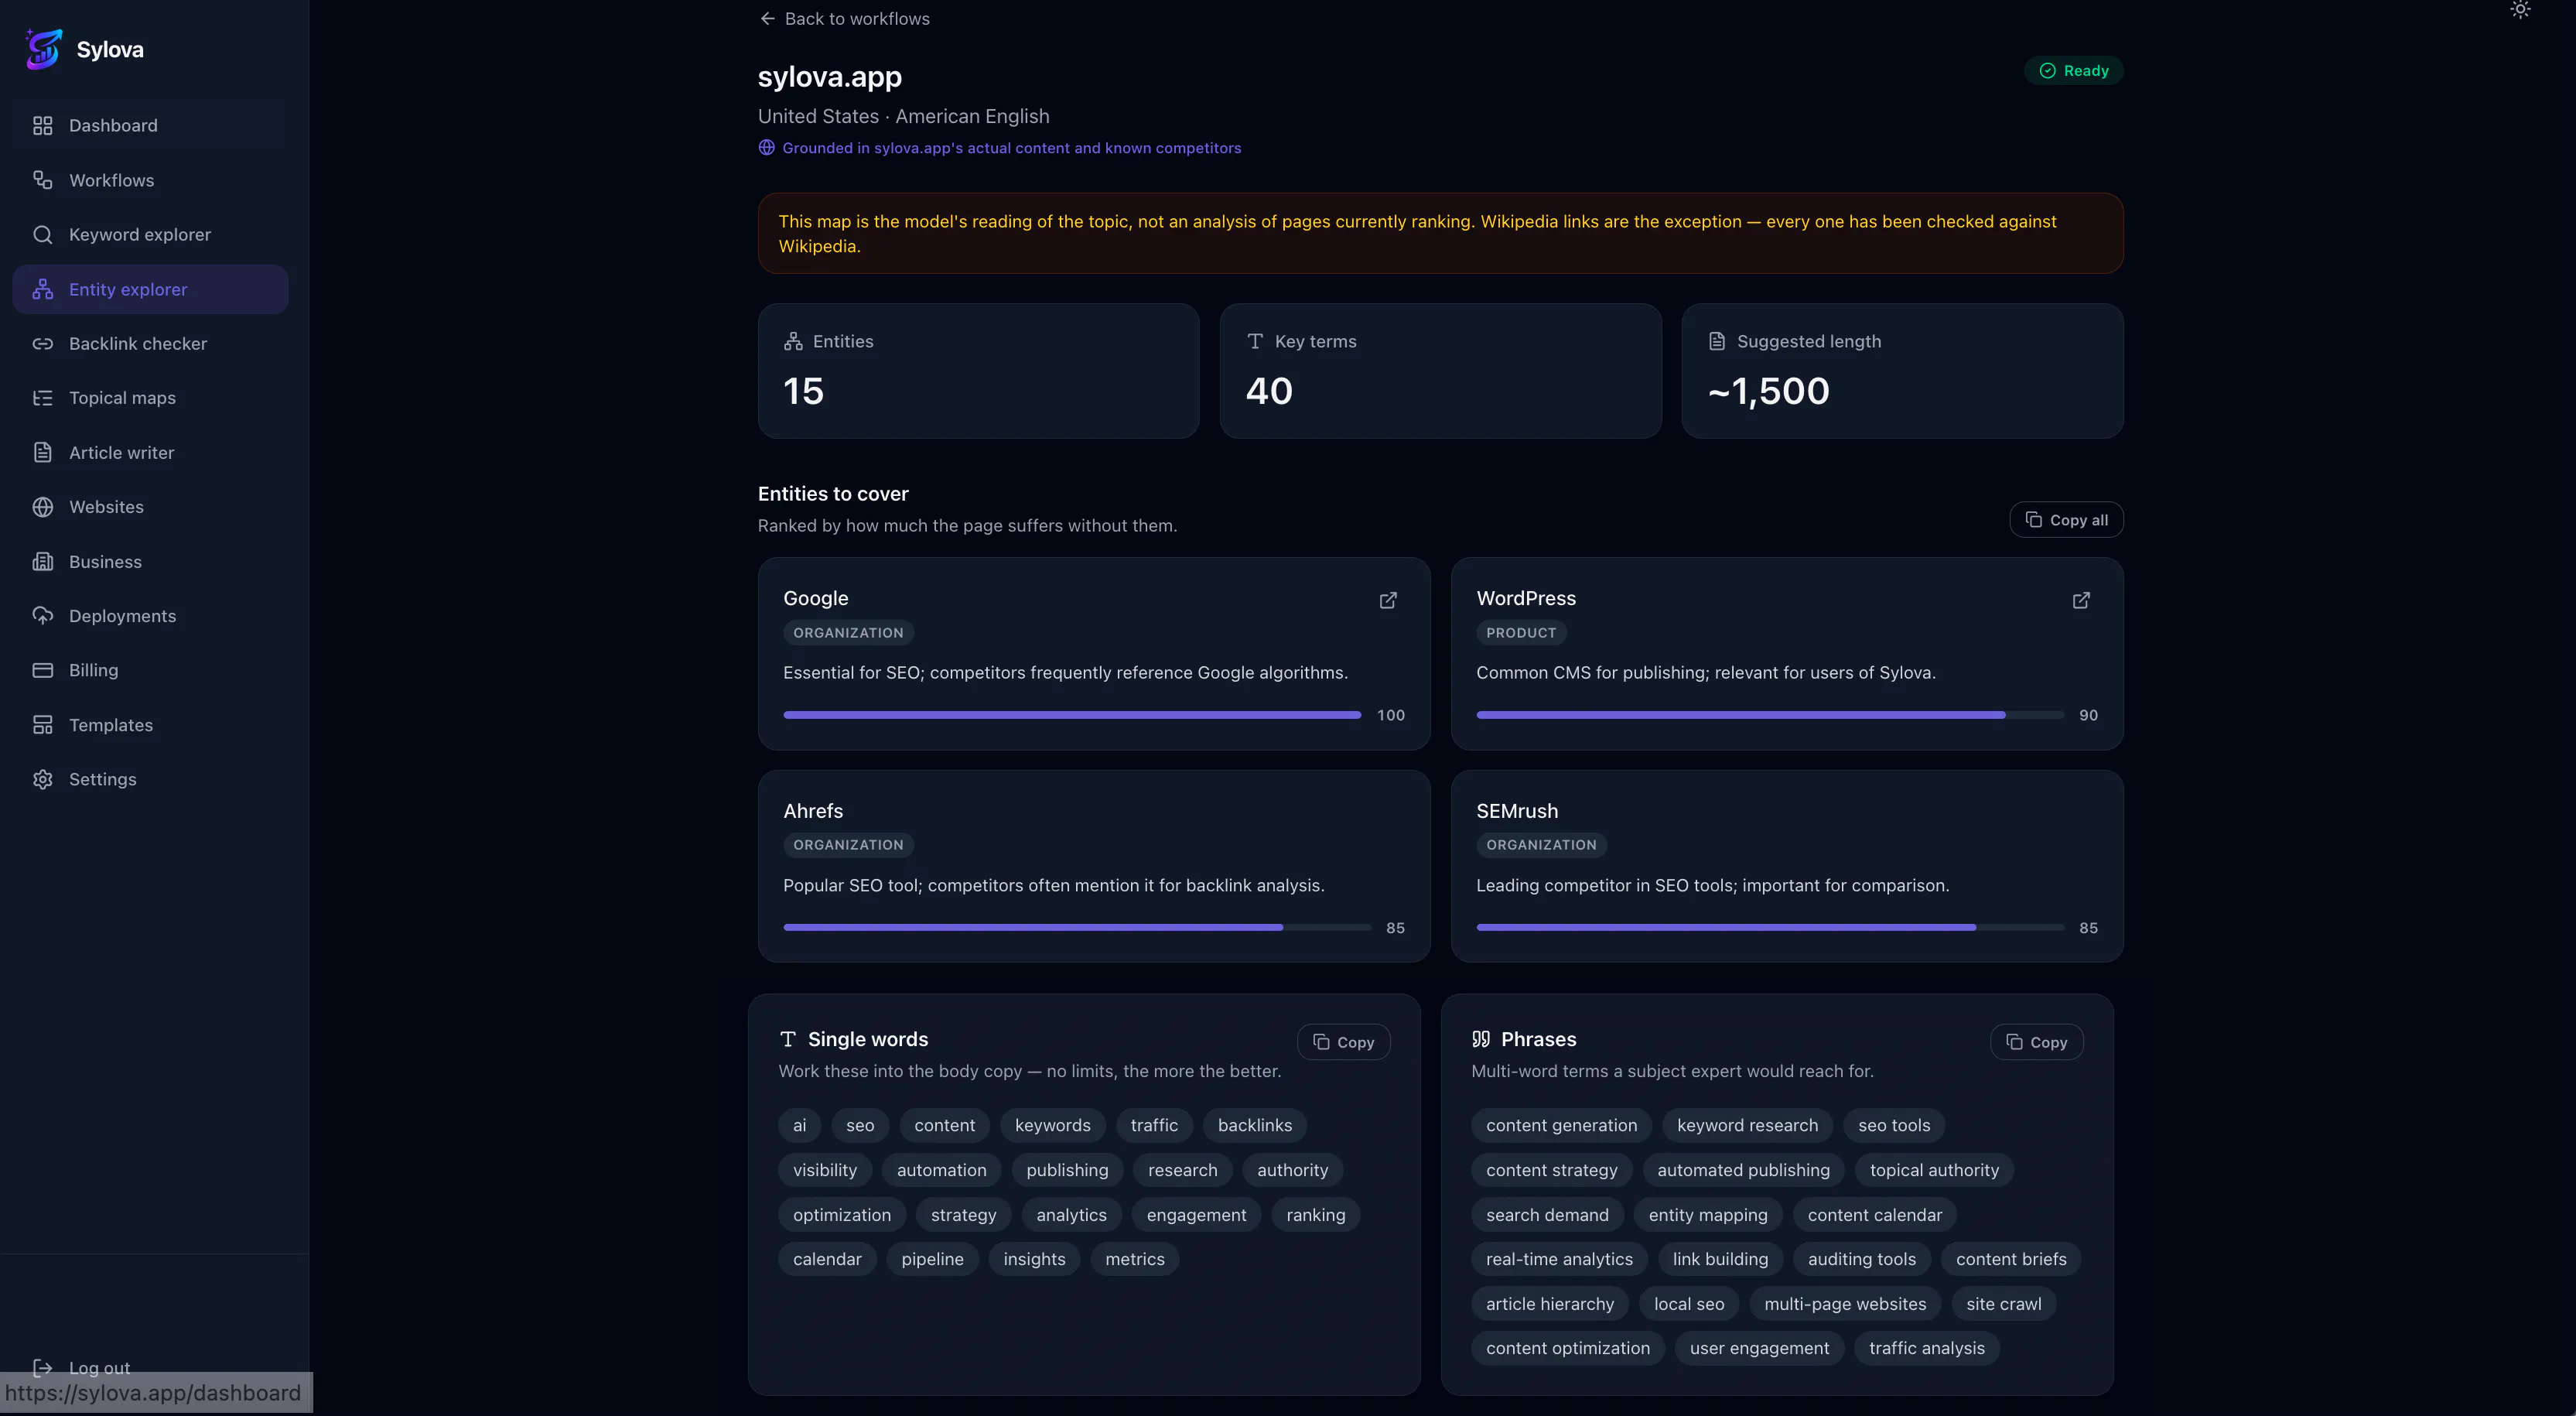Click the globe icon beside the grounding note
This screenshot has width=2576, height=1416.
tap(767, 148)
